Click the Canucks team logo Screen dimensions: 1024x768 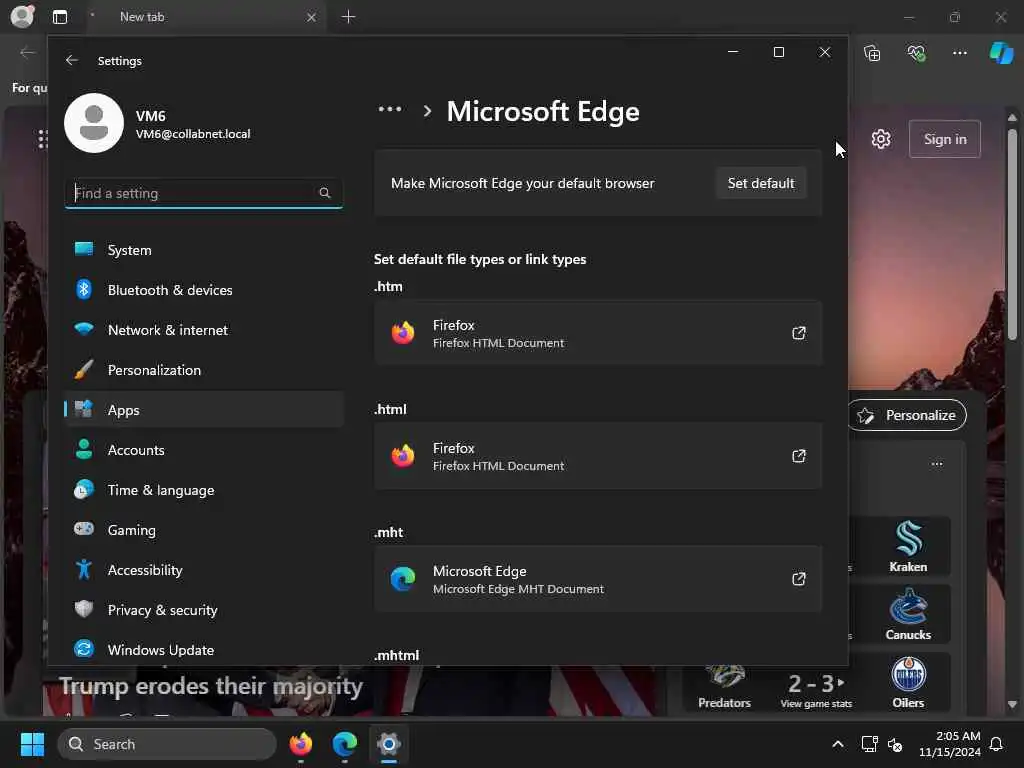click(x=908, y=607)
